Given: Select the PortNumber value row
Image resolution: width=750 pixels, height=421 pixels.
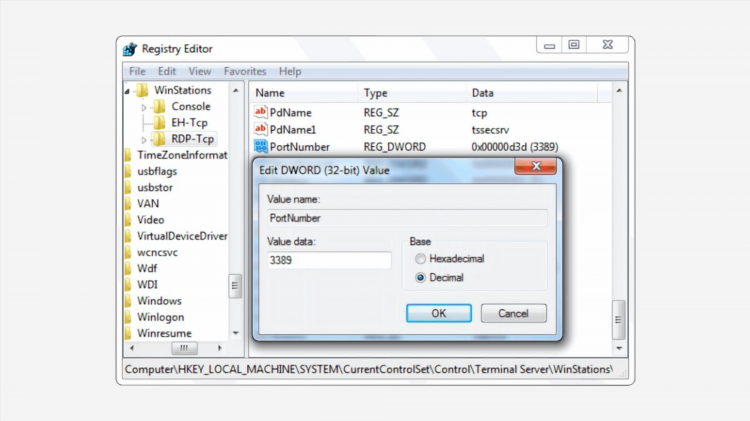Looking at the screenshot, I should [x=430, y=147].
